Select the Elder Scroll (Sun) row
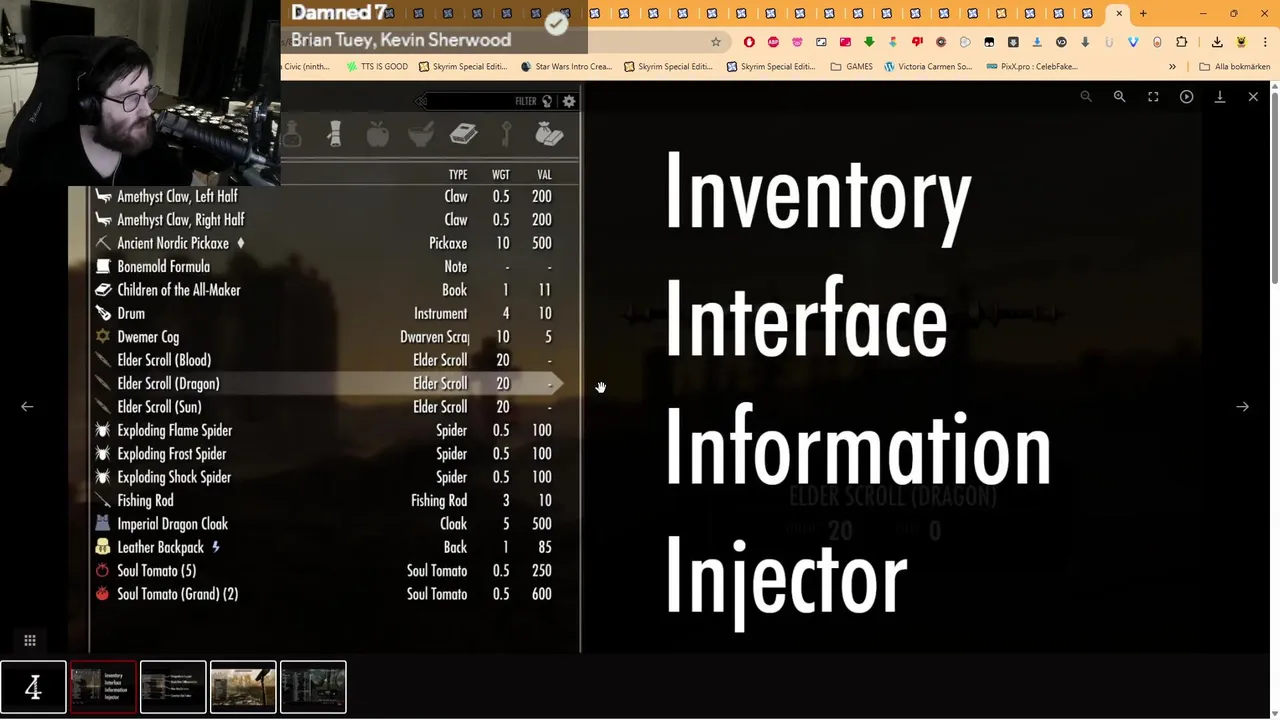The height and width of the screenshot is (720, 1280). [x=326, y=407]
